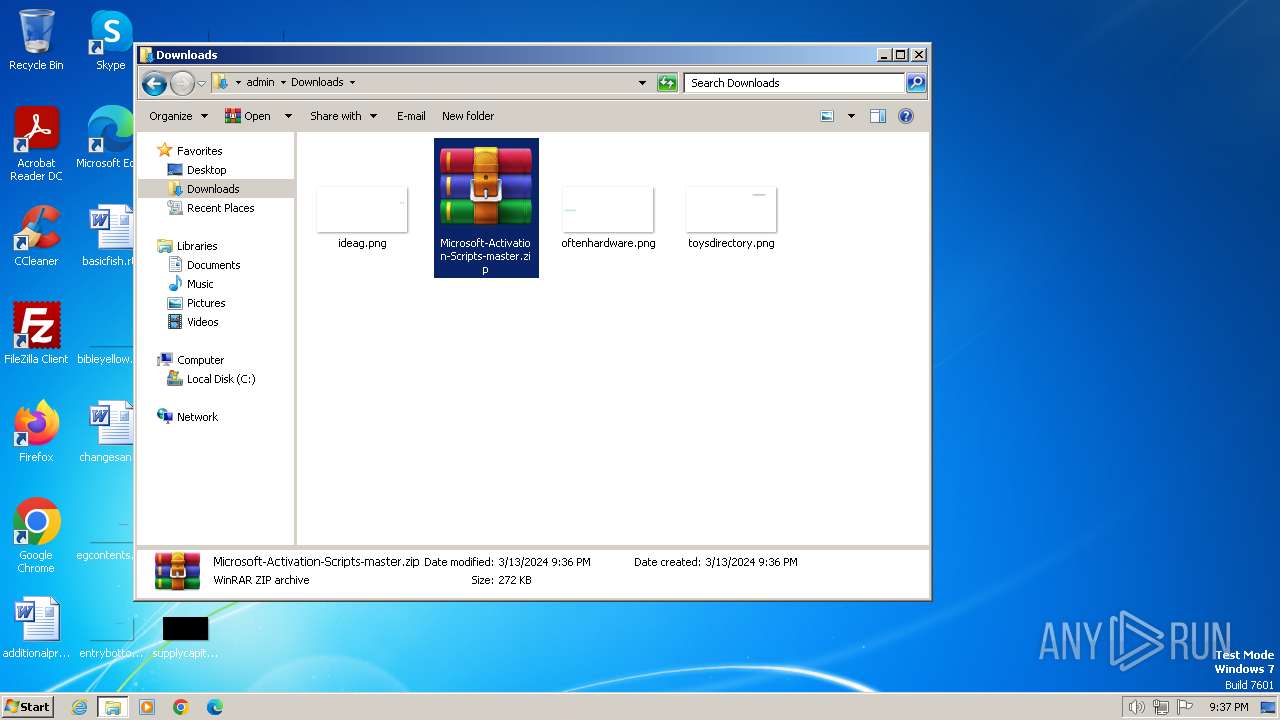Go back with Explorer back arrow
This screenshot has height=720, width=1280.
pos(154,83)
